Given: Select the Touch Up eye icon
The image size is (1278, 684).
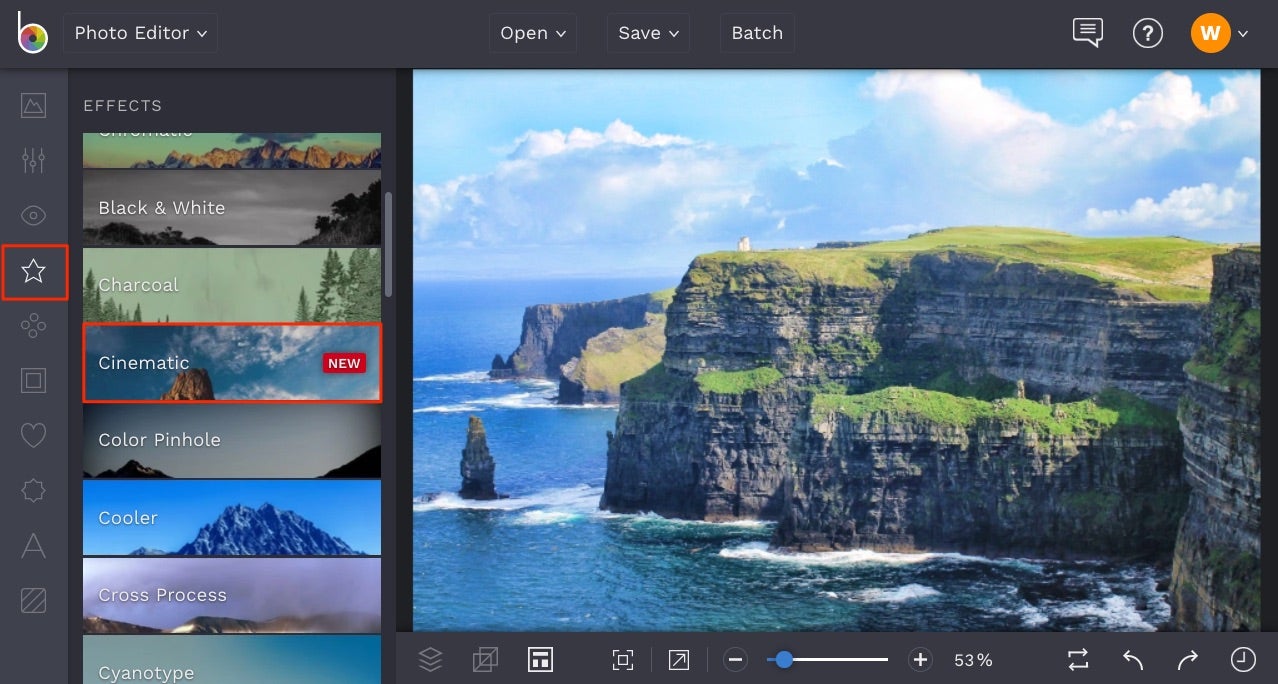Looking at the screenshot, I should point(33,215).
